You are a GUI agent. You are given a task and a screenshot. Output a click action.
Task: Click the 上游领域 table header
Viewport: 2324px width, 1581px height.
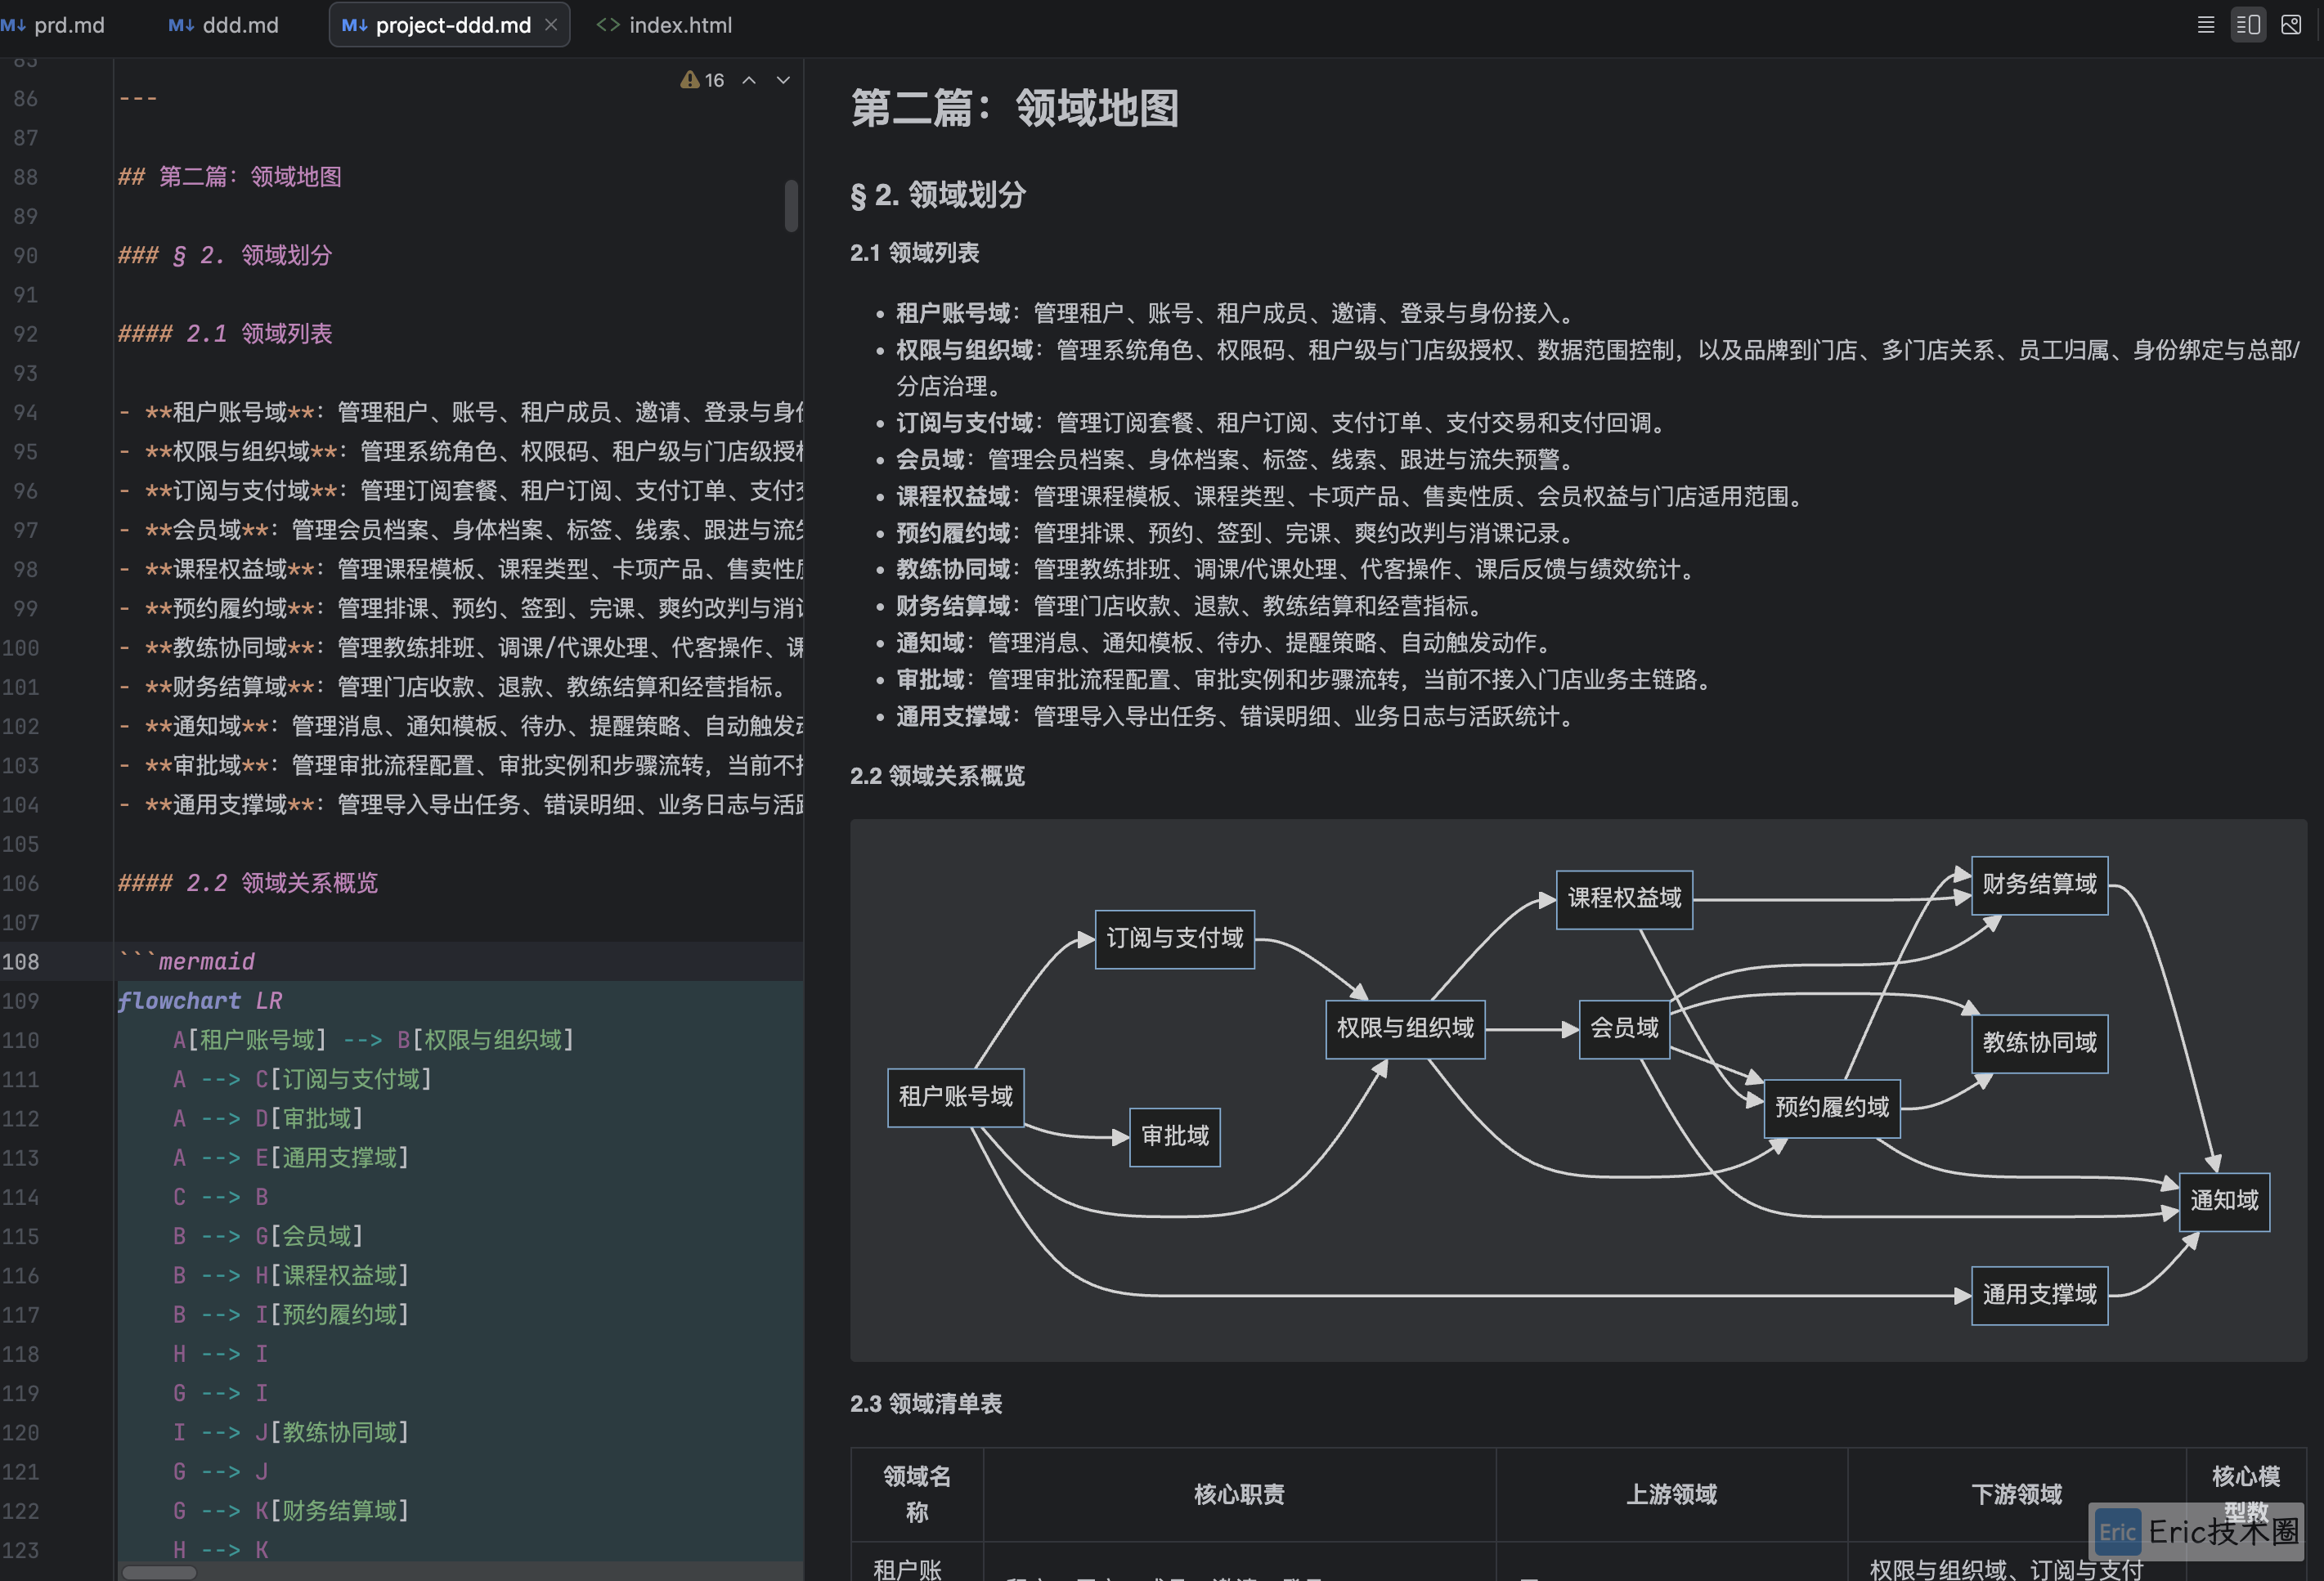coord(1671,1495)
